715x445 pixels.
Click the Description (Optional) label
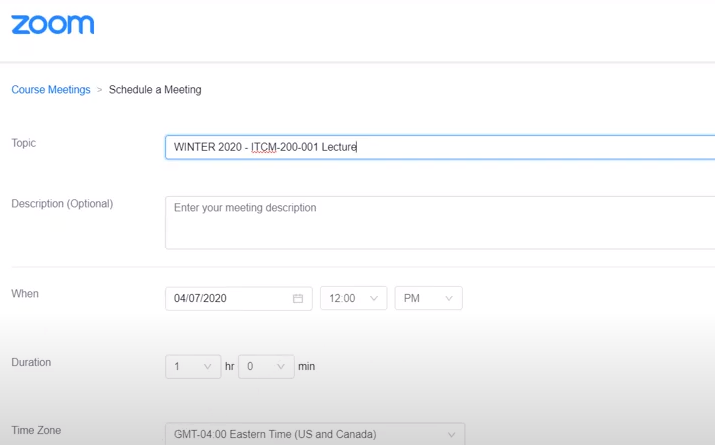(x=62, y=204)
